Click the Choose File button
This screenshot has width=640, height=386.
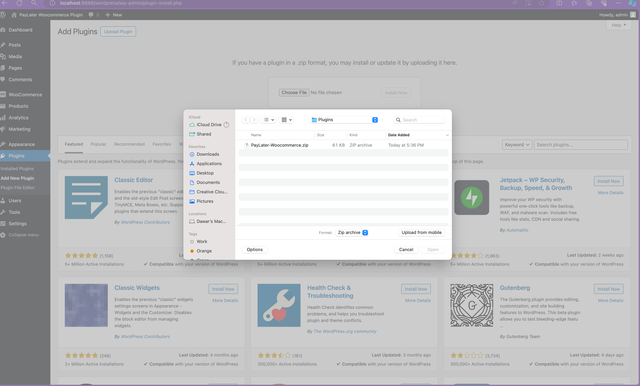[294, 93]
